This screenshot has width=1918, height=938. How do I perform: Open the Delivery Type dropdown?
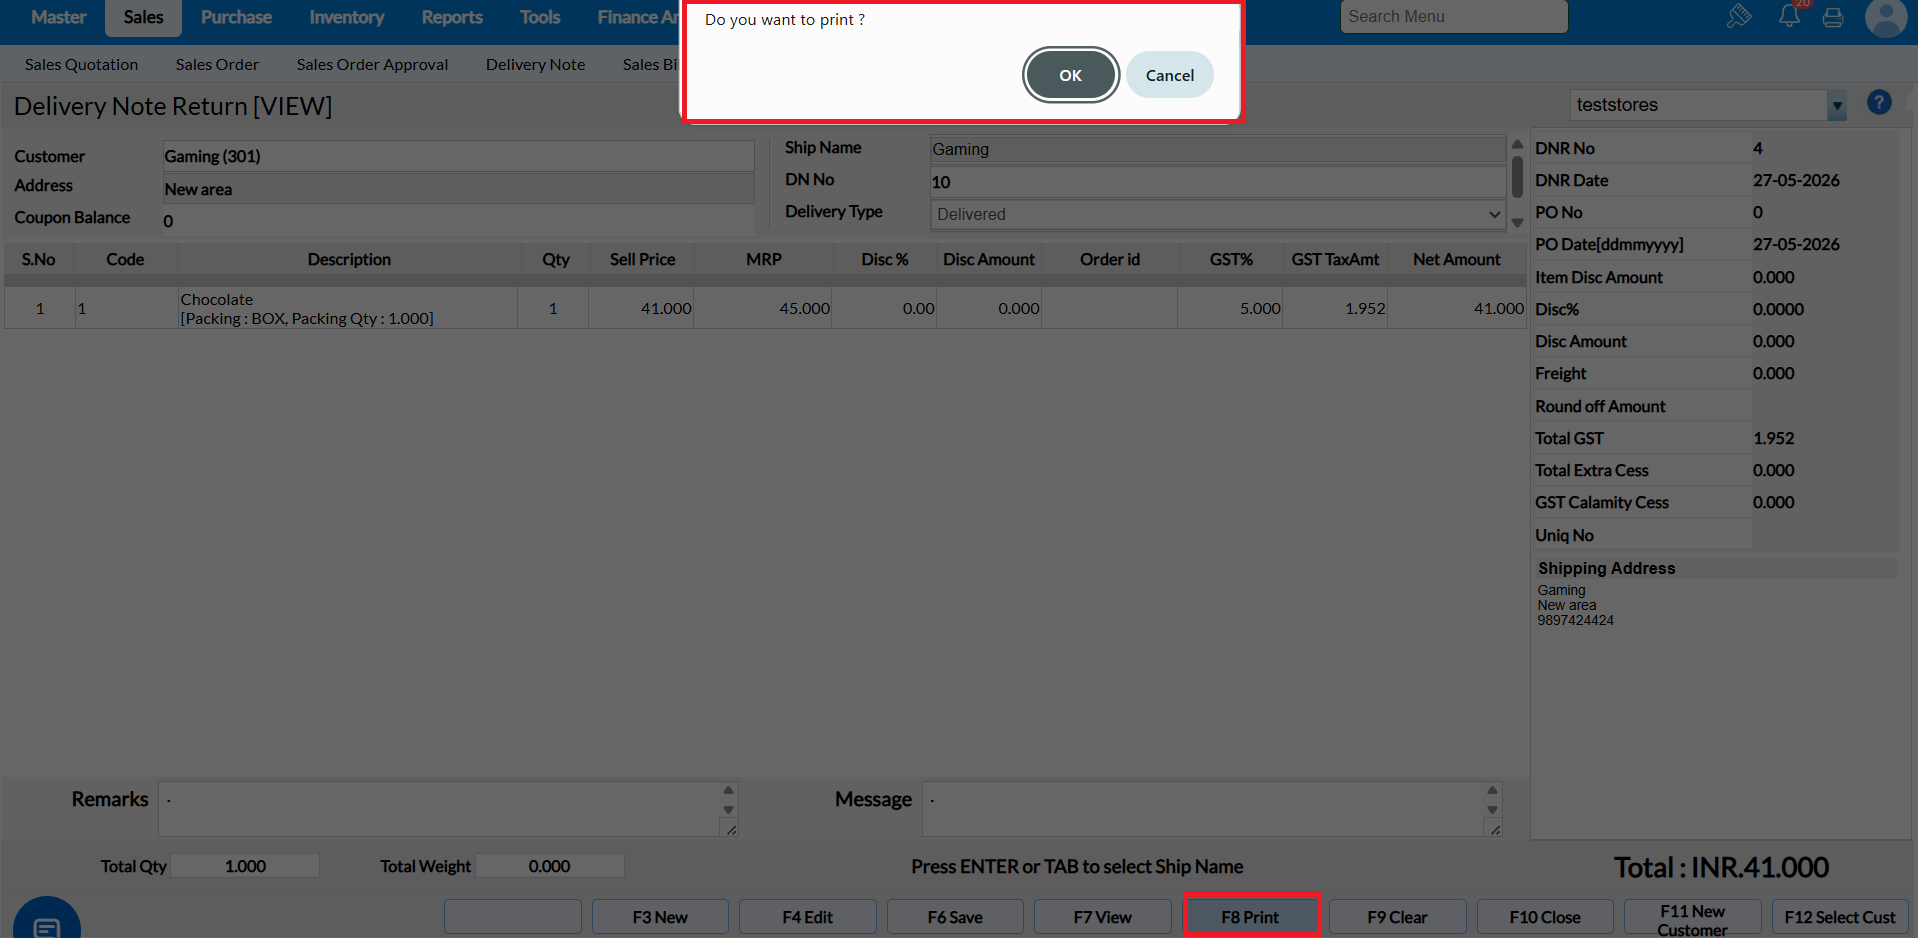click(x=1218, y=214)
